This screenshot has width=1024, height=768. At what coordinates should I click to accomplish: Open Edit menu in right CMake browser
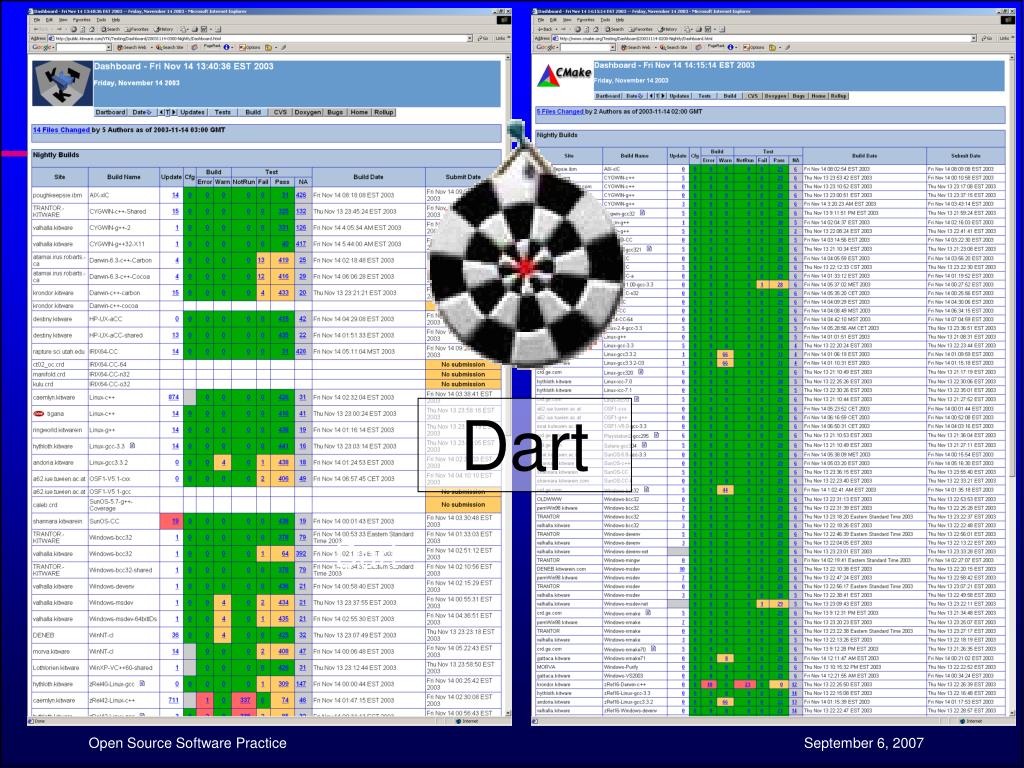(553, 20)
